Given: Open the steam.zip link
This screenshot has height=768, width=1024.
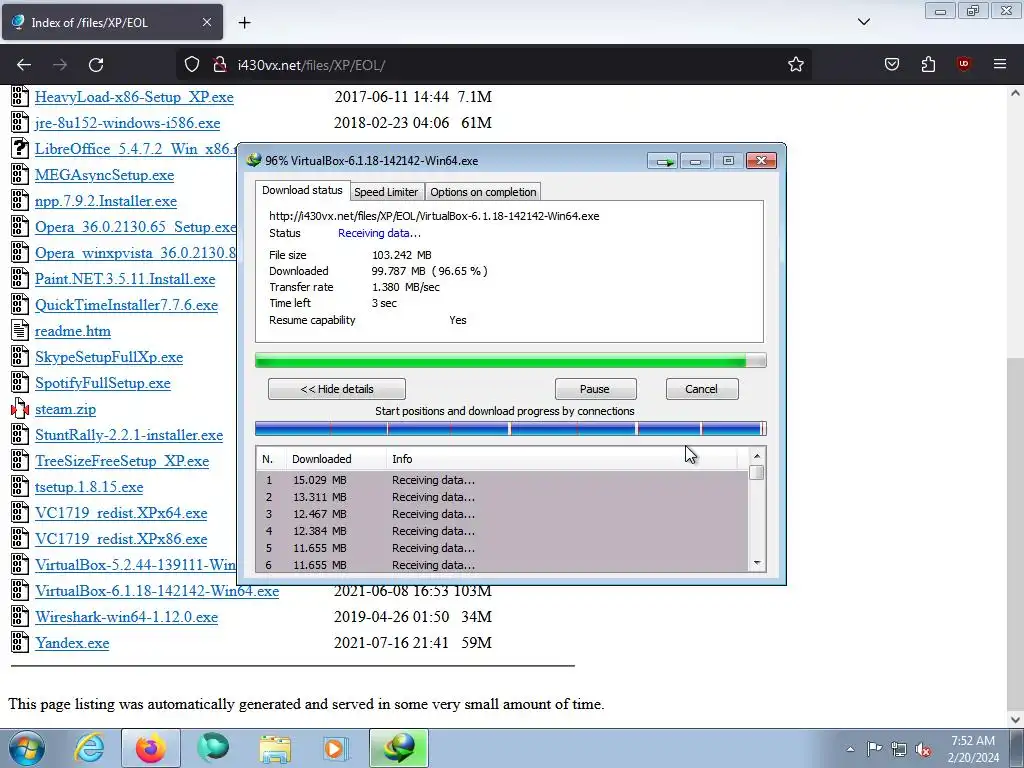Looking at the screenshot, I should click(x=65, y=409).
